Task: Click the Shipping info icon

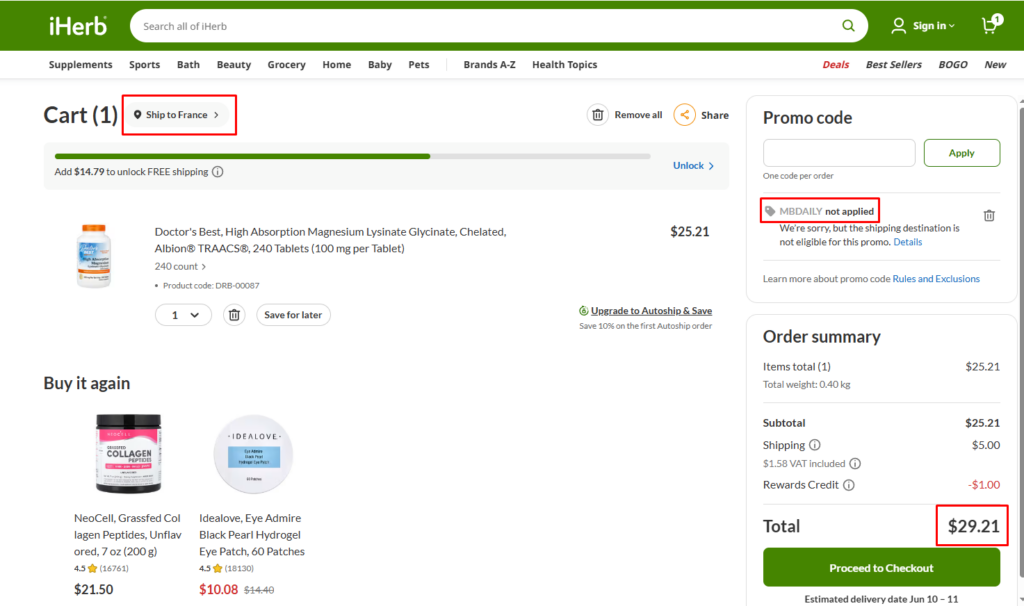Action: tap(814, 445)
